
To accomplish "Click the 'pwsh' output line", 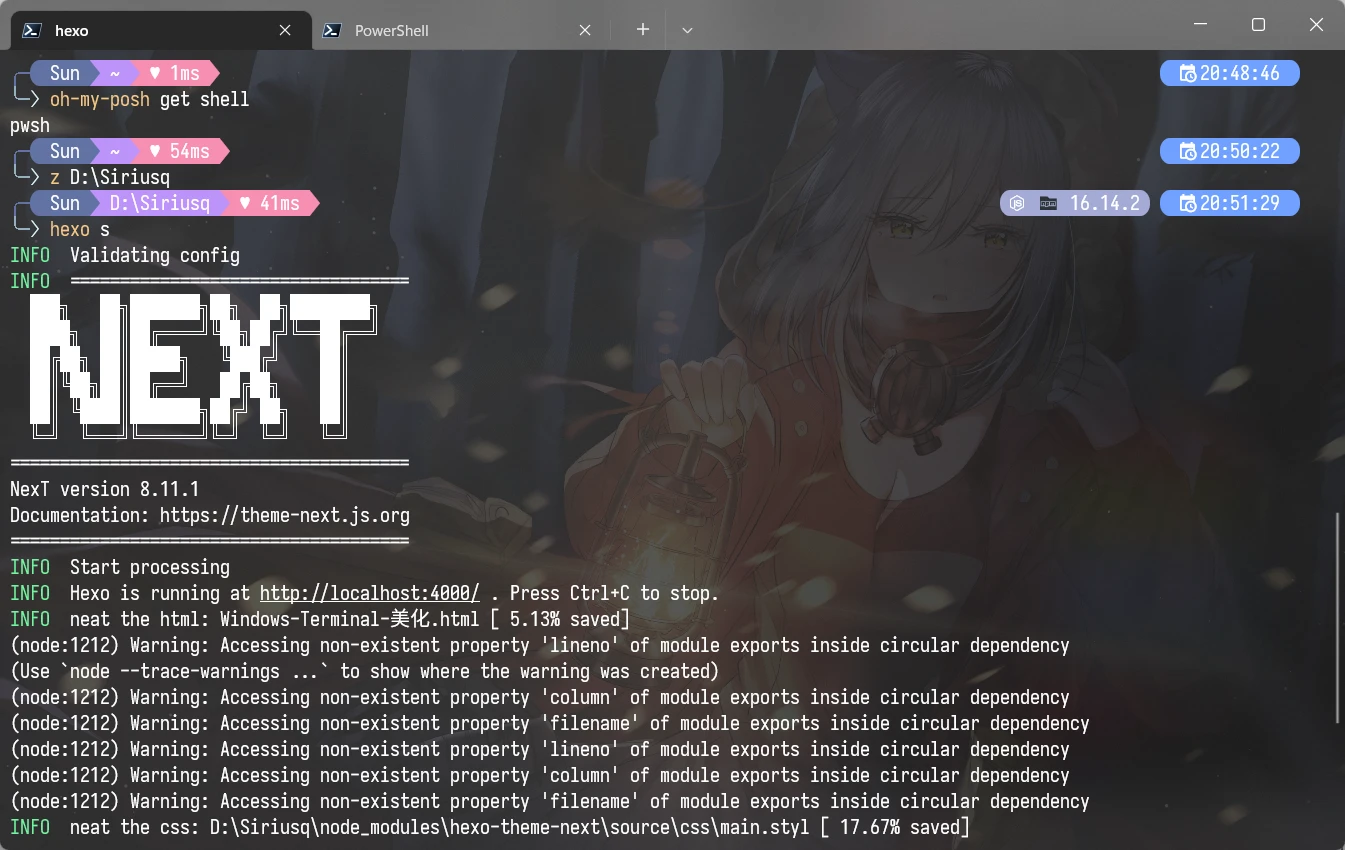I will (30, 125).
